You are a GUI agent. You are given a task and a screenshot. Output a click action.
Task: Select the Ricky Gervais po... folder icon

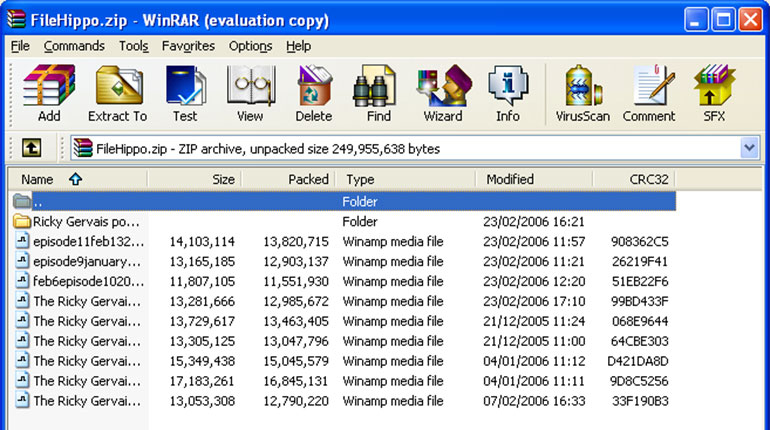22,221
